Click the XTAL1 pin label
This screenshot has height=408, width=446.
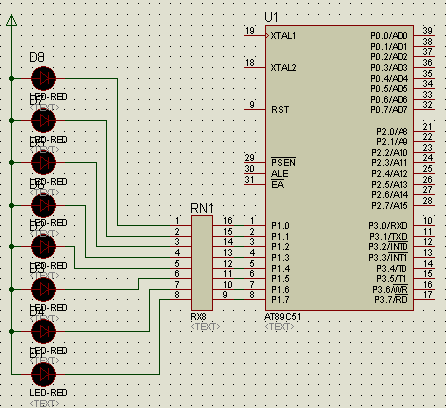pyautogui.click(x=283, y=36)
